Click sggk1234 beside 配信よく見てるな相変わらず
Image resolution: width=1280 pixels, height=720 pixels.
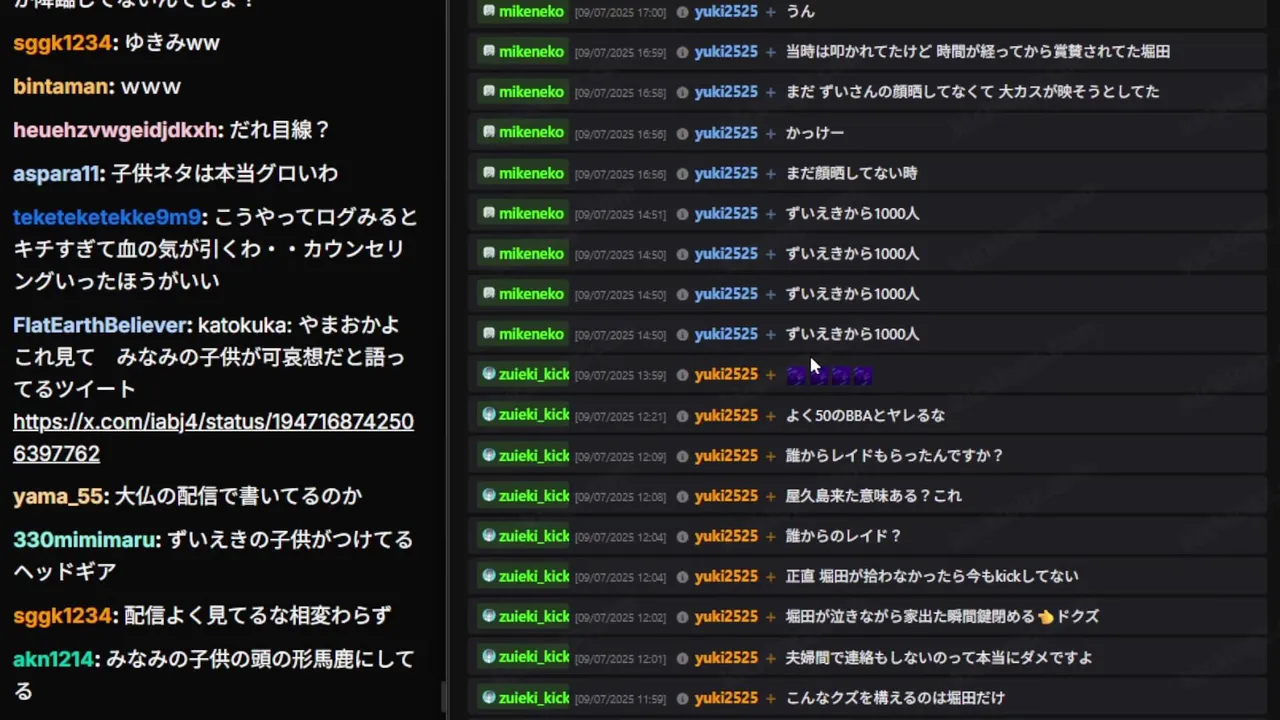pos(63,616)
